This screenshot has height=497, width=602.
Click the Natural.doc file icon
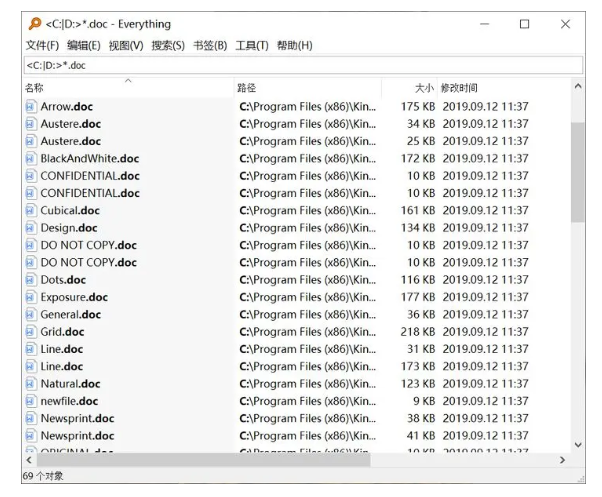pos(31,384)
